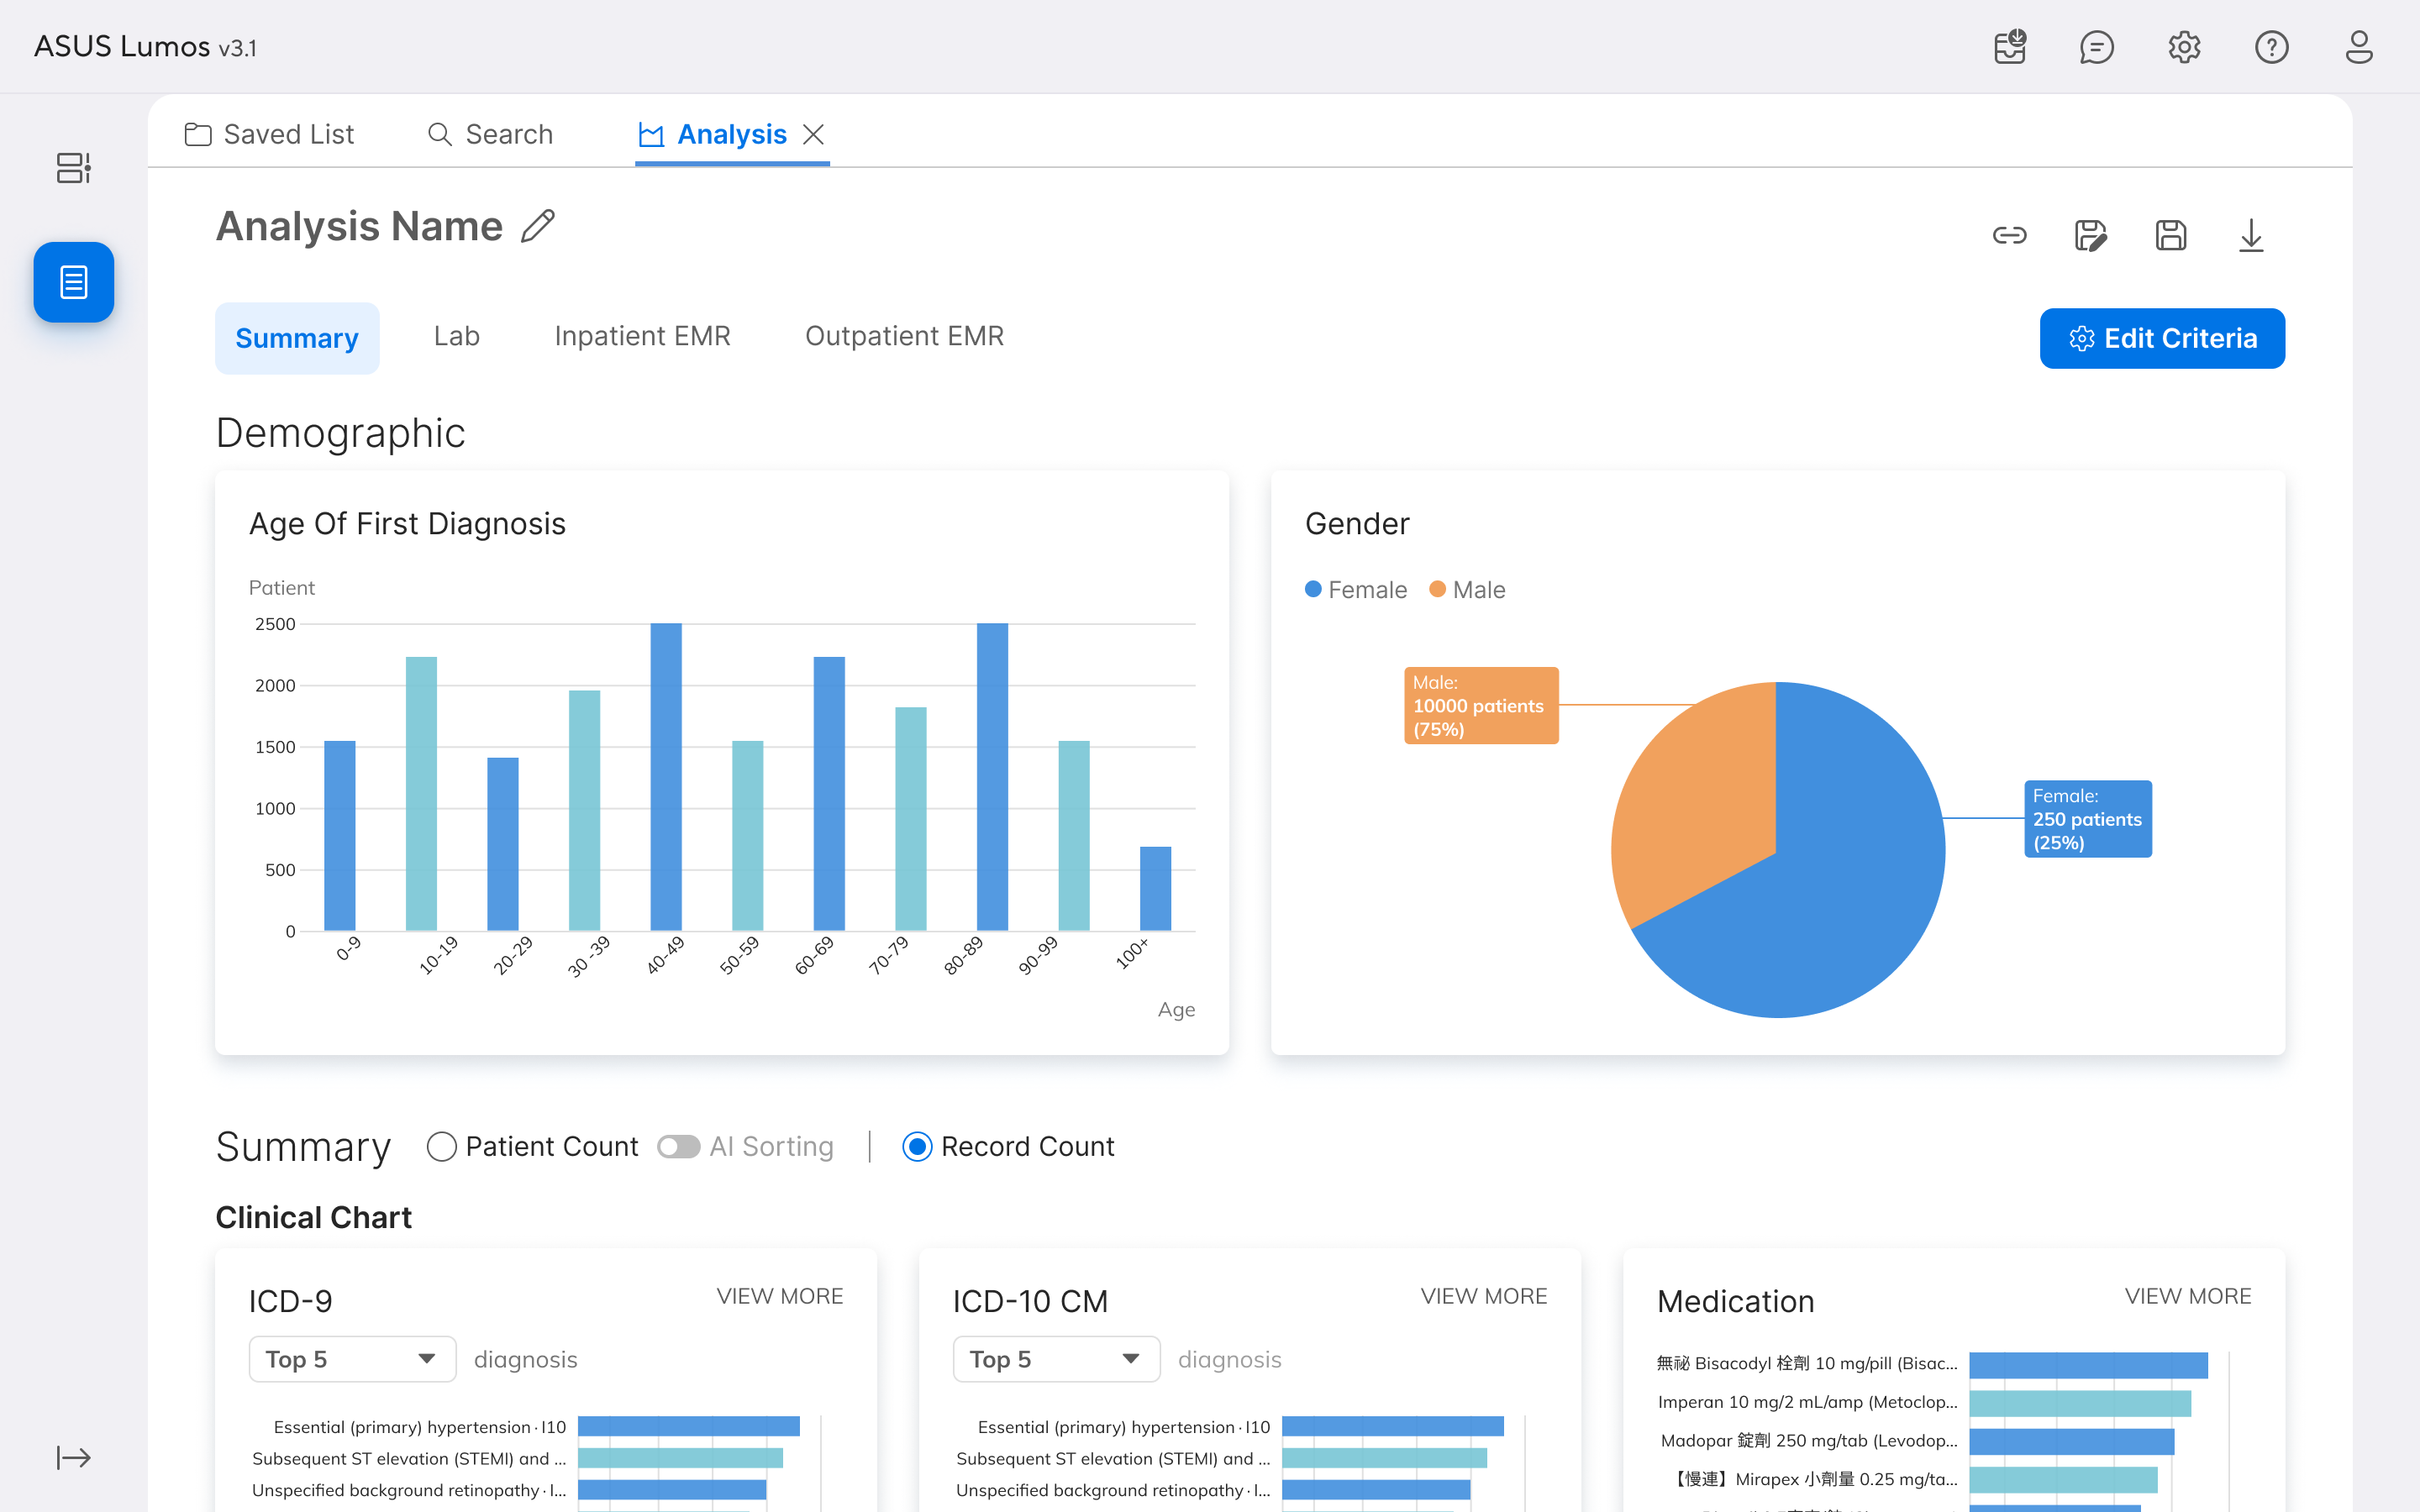Open the ICD-9 Top 5 dropdown

(352, 1359)
